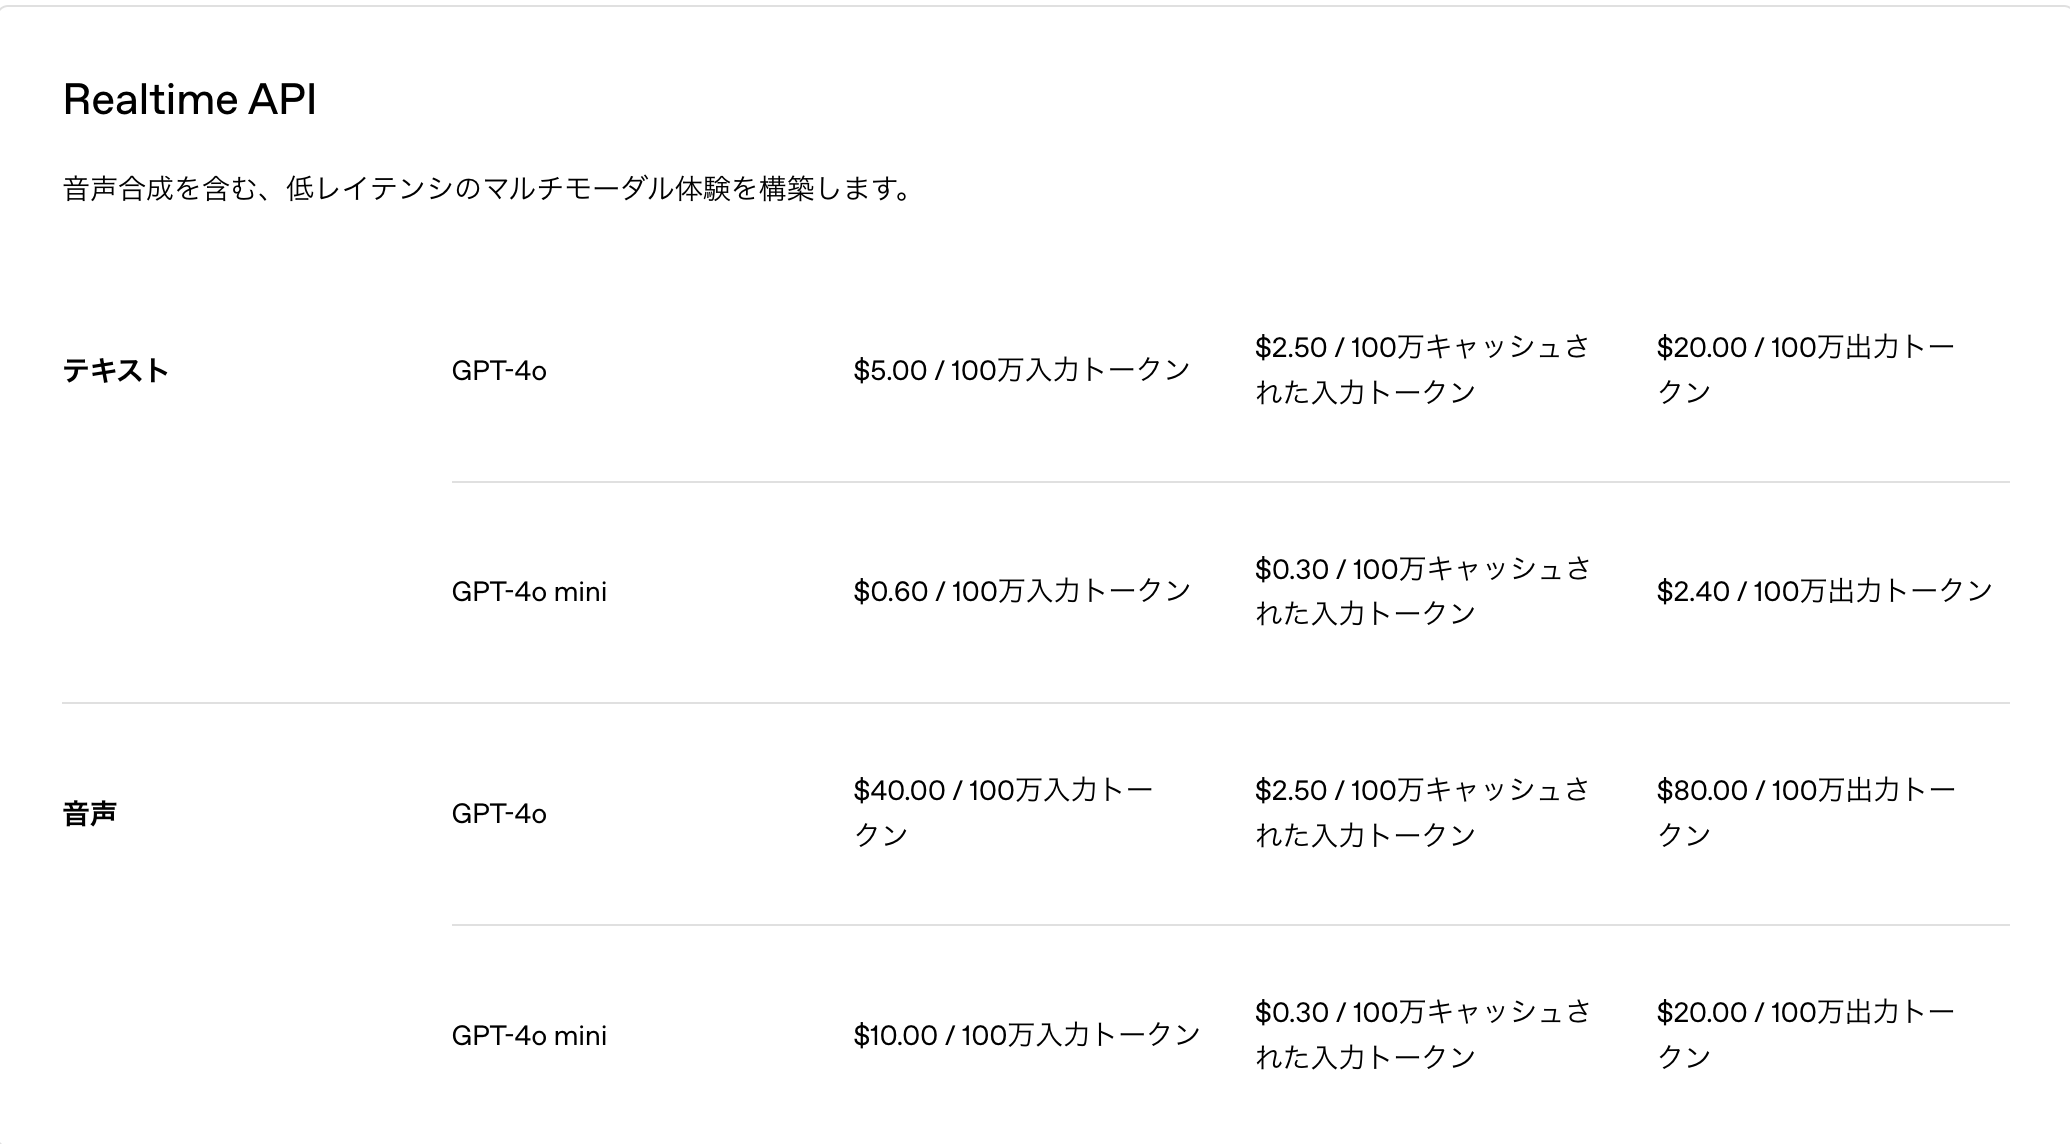2070x1144 pixels.
Task: Click audio GPT-4o mini $20.00 output price
Action: click(x=1806, y=1034)
